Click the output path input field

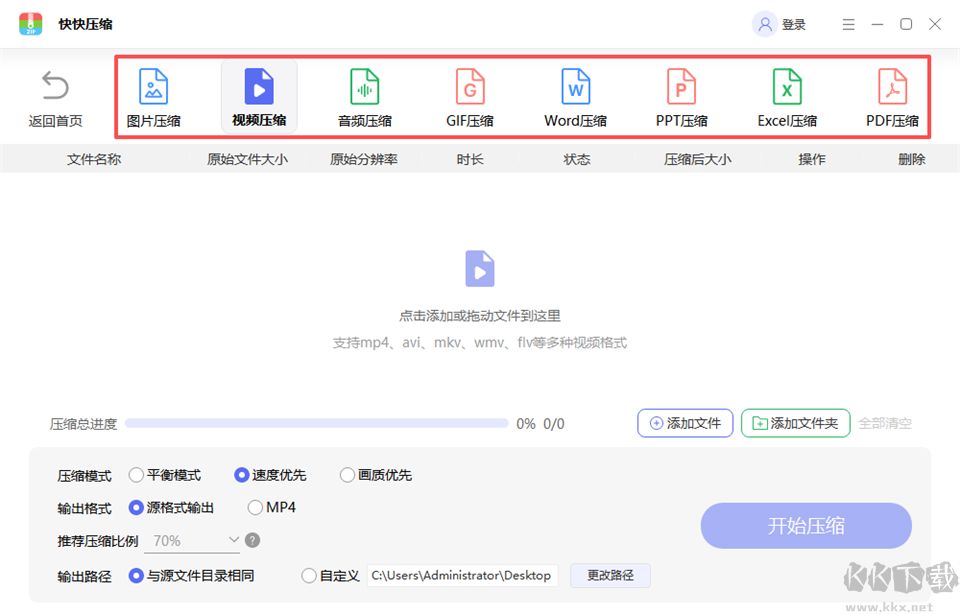point(462,575)
